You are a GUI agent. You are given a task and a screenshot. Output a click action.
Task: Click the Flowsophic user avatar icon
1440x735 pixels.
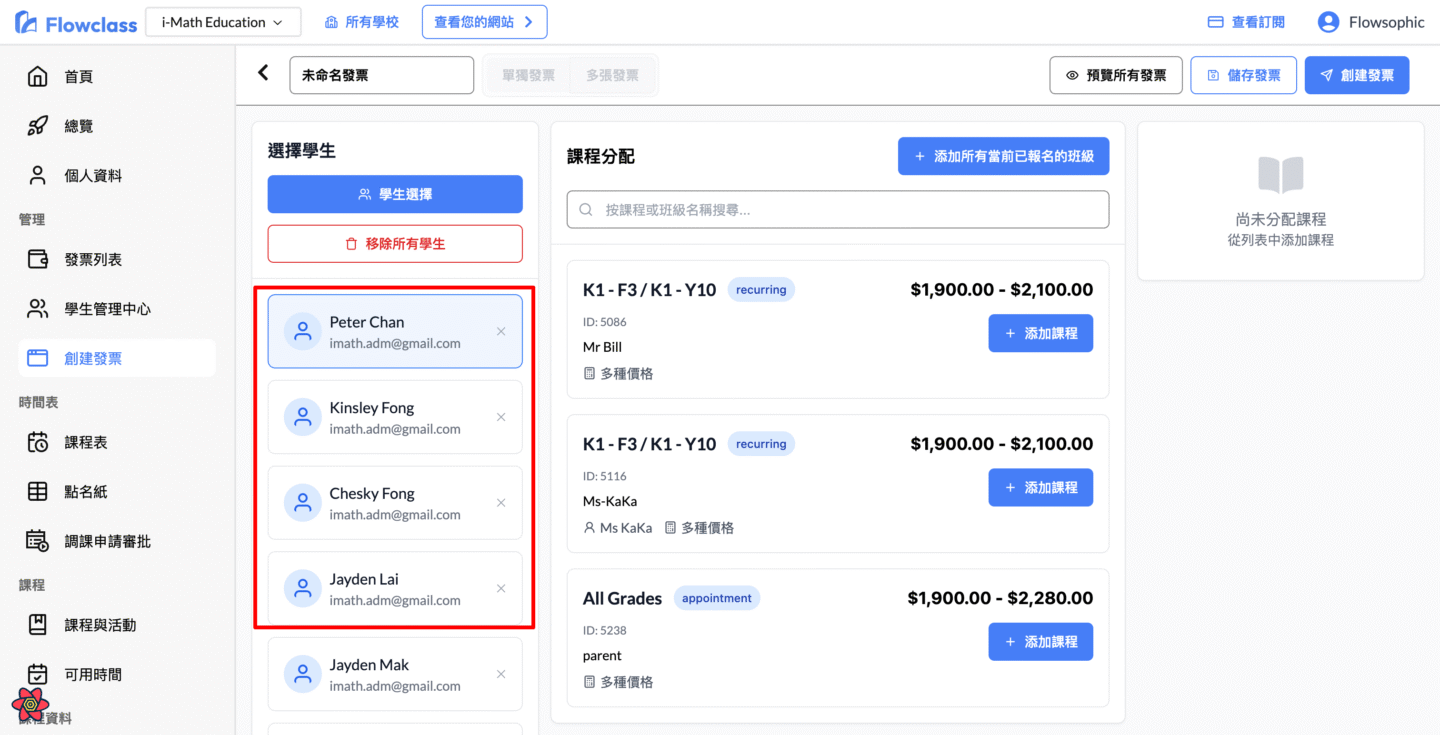pos(1328,22)
